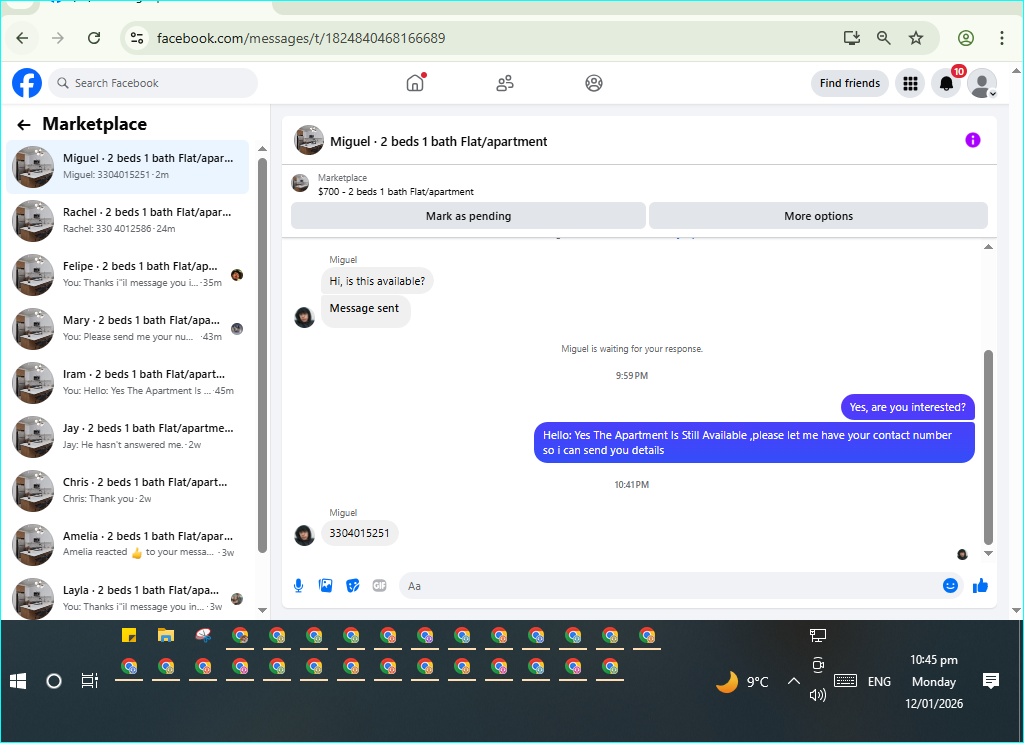Open the Groups icon in top navigation

coord(594,83)
